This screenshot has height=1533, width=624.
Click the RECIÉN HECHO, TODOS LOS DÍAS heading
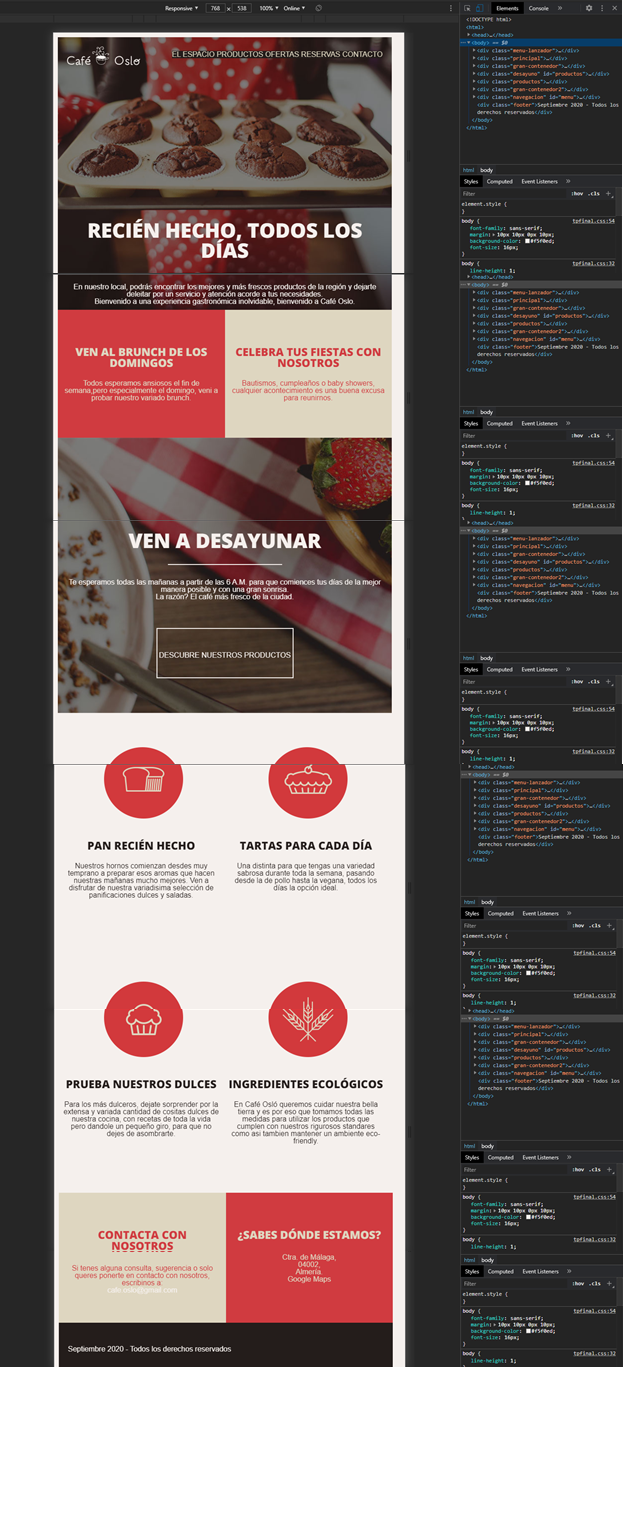point(225,241)
